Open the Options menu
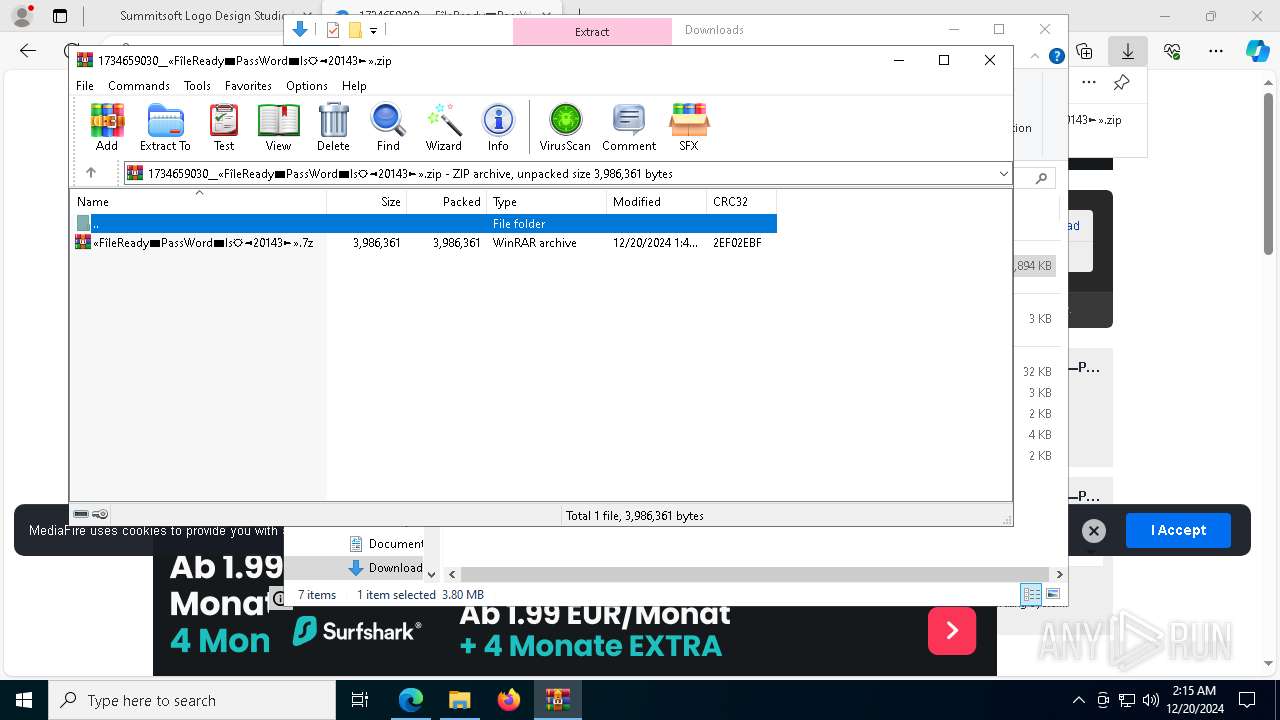The width and height of the screenshot is (1280, 720). coord(307,86)
